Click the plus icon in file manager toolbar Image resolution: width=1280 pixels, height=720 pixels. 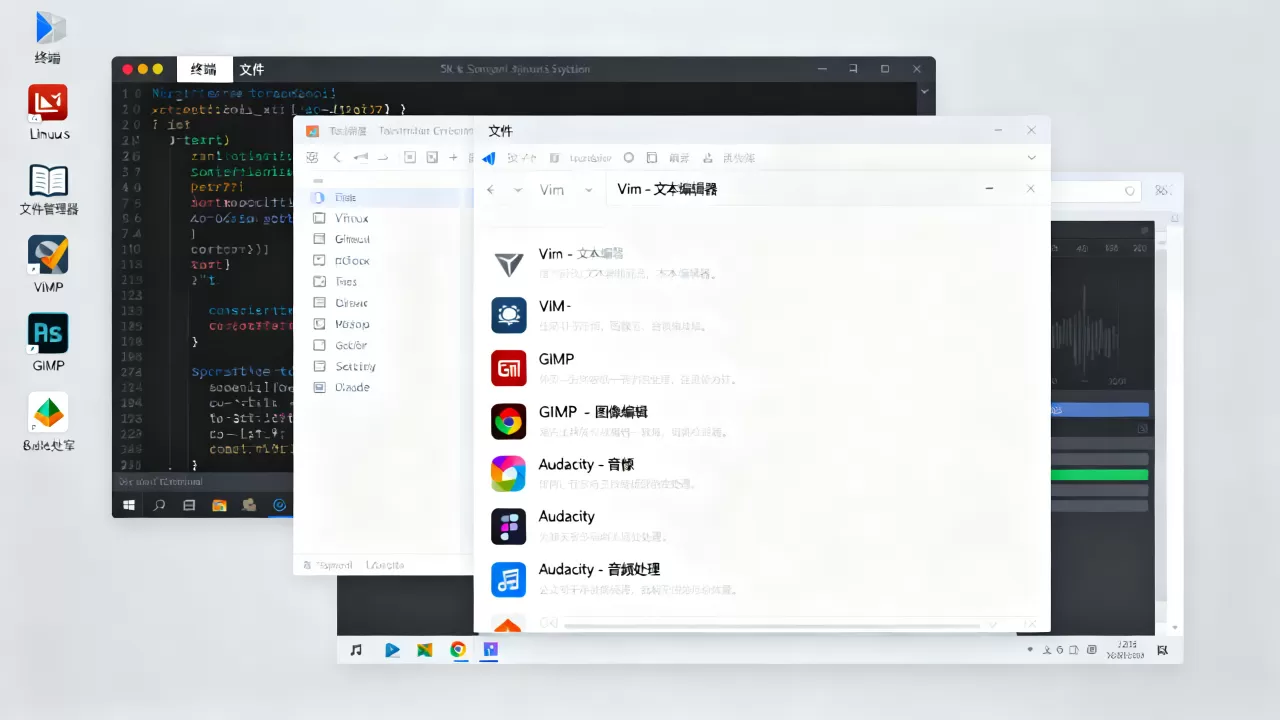click(x=454, y=158)
